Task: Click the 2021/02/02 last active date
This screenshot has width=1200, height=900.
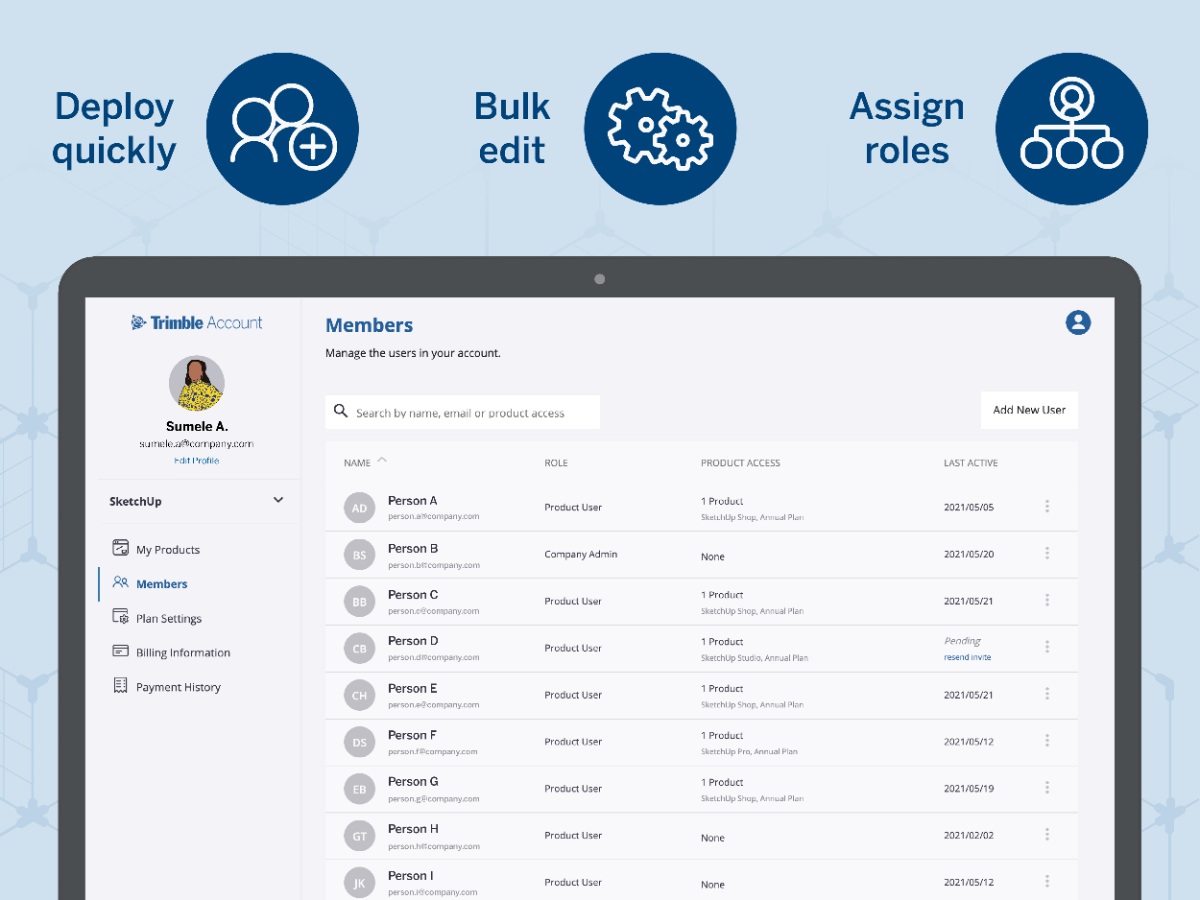Action: click(x=969, y=835)
